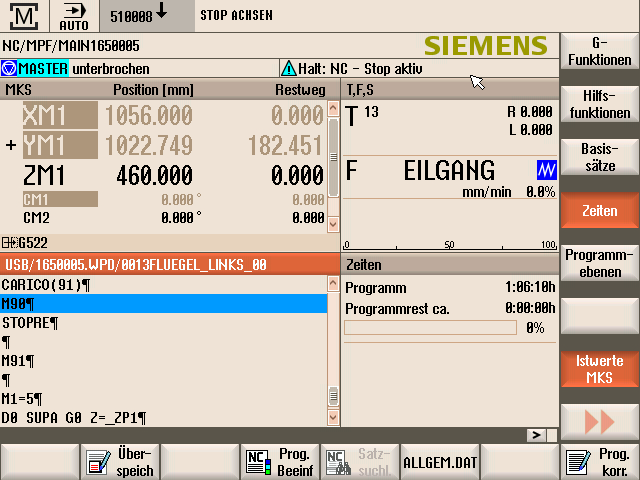The image size is (640, 480).
Task: Toggle Istwerte MKS coordinate display
Action: [599, 368]
